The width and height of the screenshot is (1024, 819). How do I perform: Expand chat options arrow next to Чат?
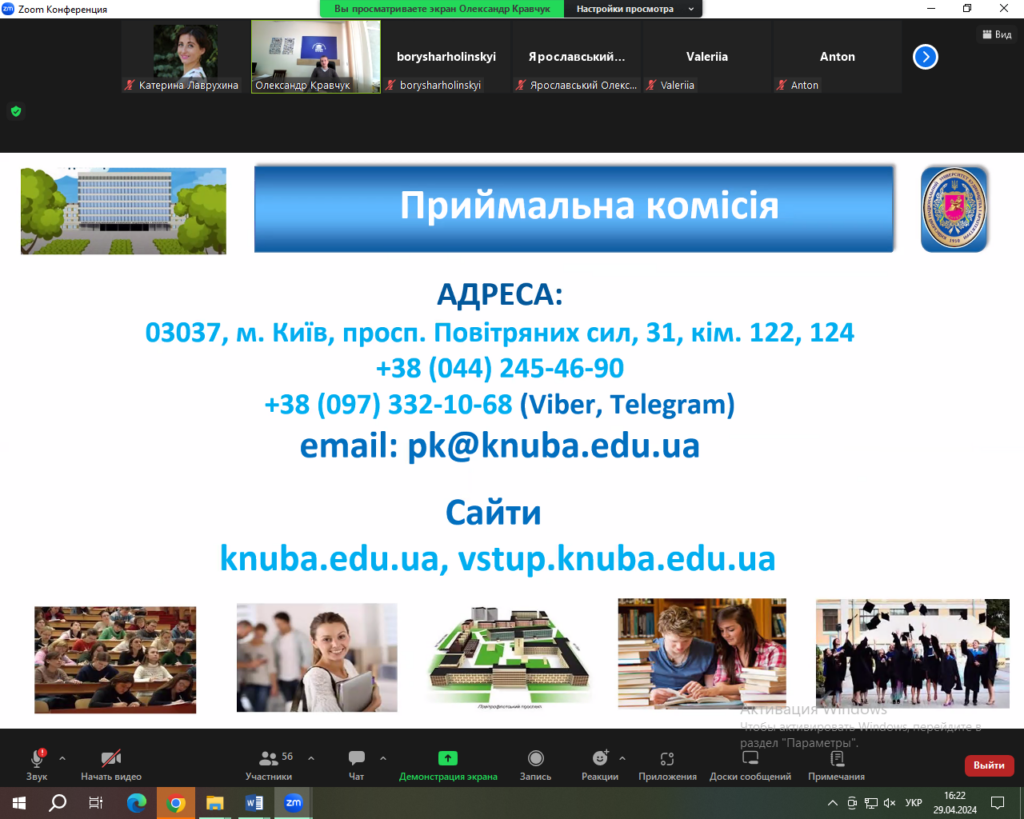coord(383,758)
